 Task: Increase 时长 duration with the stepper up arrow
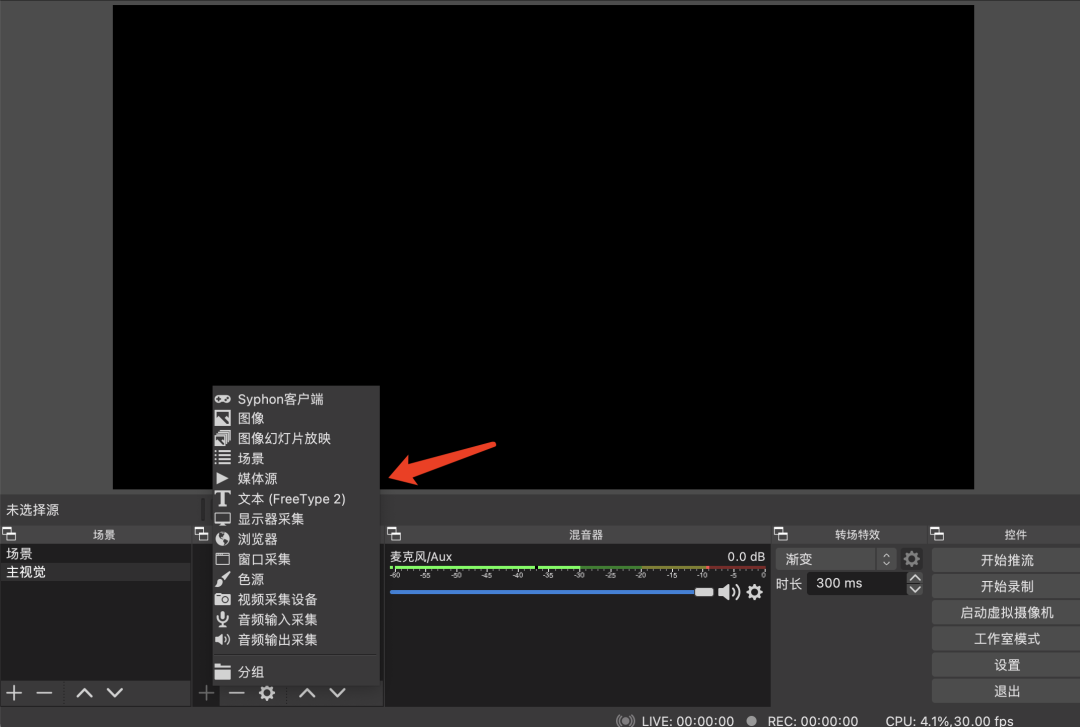coord(915,577)
